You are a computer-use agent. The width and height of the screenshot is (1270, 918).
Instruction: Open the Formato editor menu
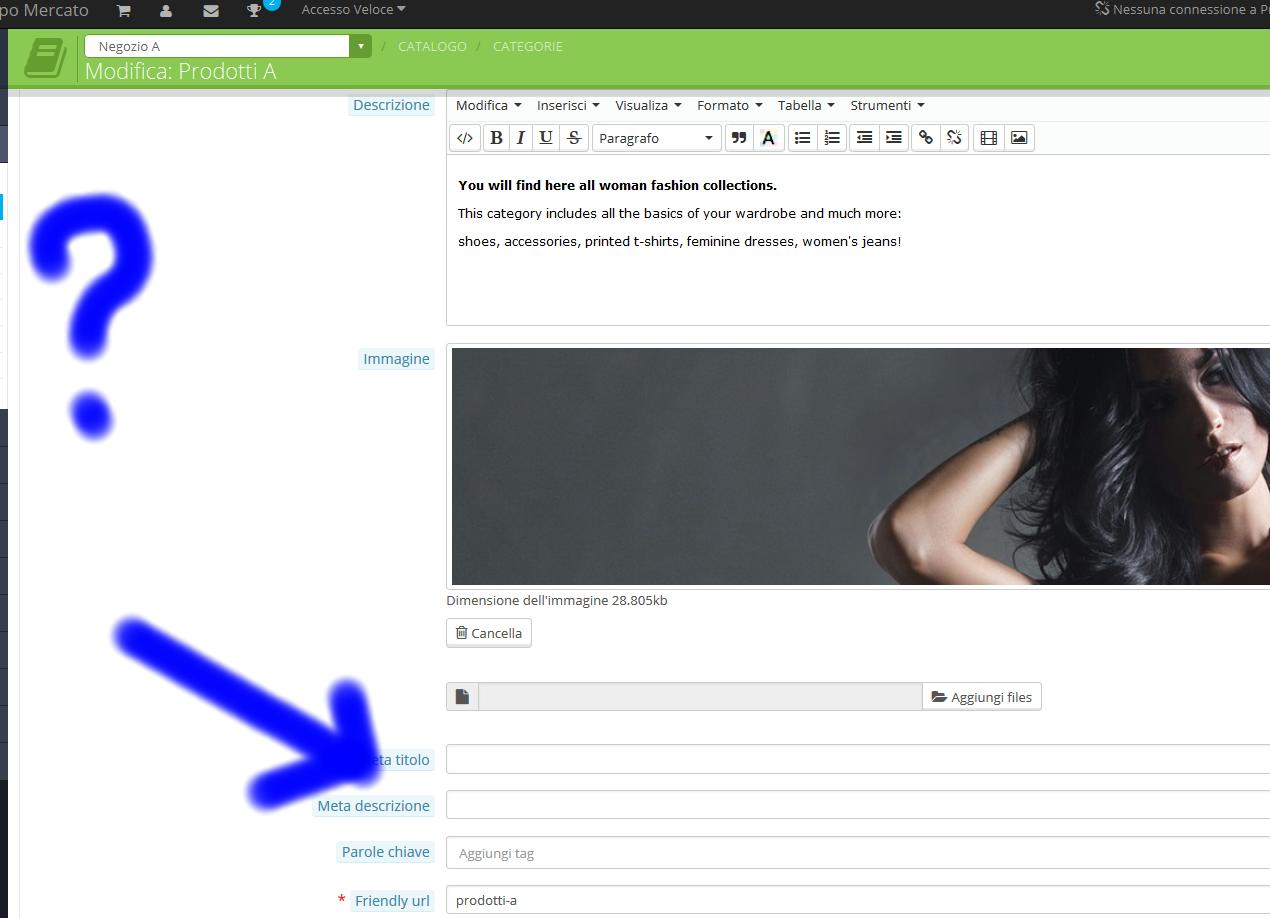(x=729, y=105)
